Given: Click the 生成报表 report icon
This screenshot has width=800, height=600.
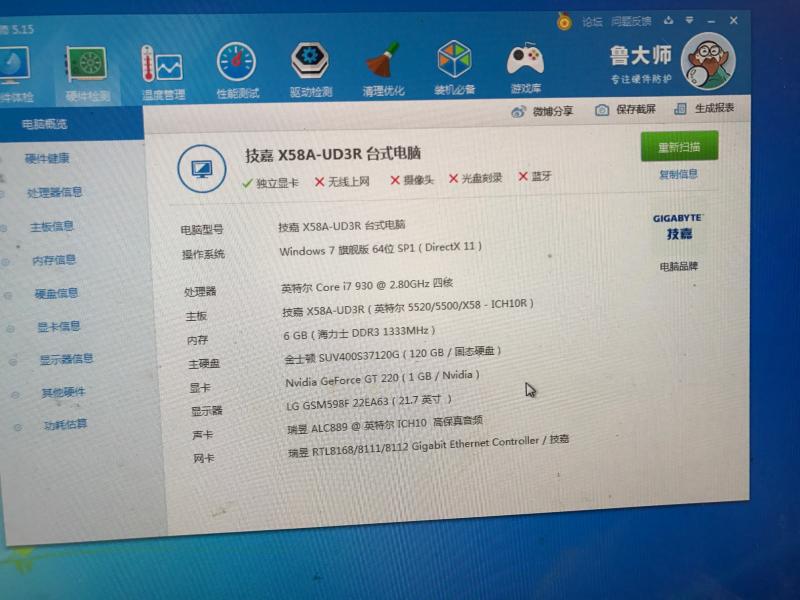Looking at the screenshot, I should coord(680,109).
